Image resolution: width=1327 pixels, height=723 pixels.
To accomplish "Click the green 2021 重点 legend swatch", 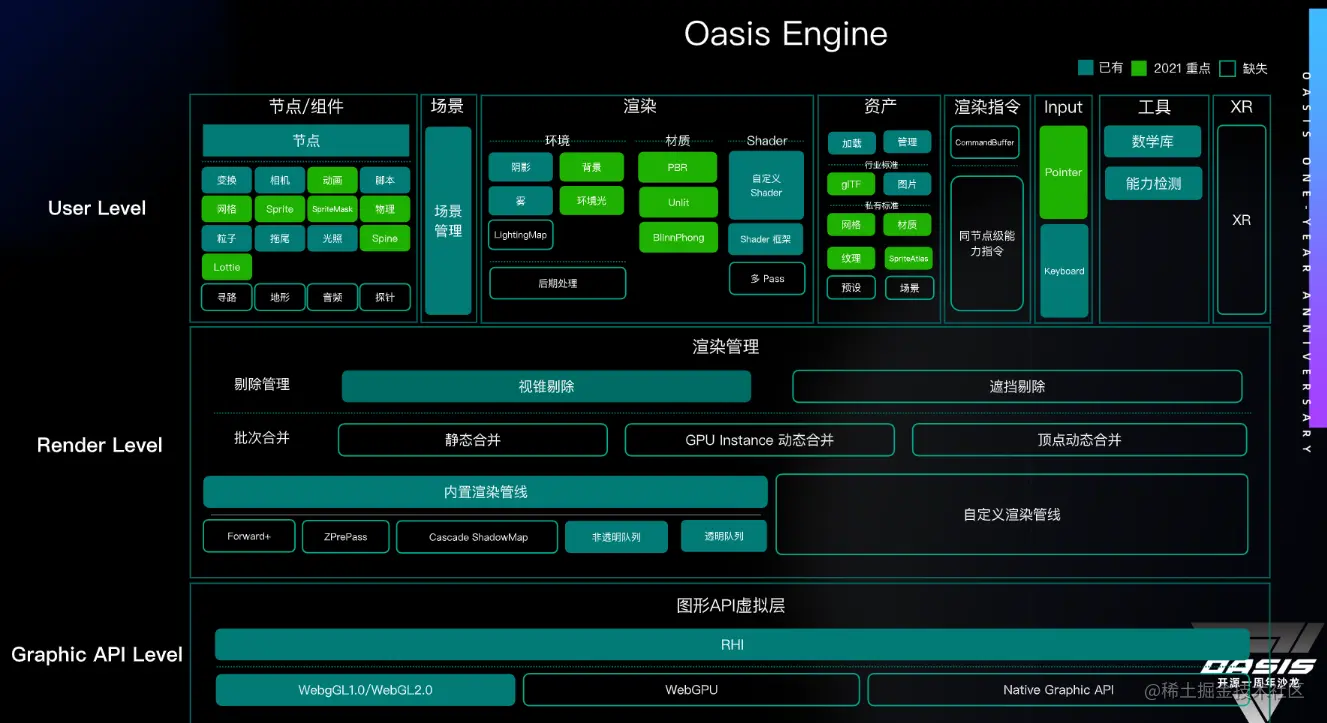I will click(x=1139, y=68).
